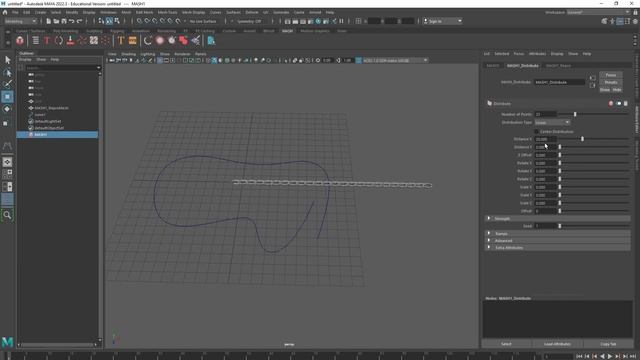Click the New Scene file icon
Viewport: 640px width, 360px height.
pyautogui.click(x=49, y=21)
